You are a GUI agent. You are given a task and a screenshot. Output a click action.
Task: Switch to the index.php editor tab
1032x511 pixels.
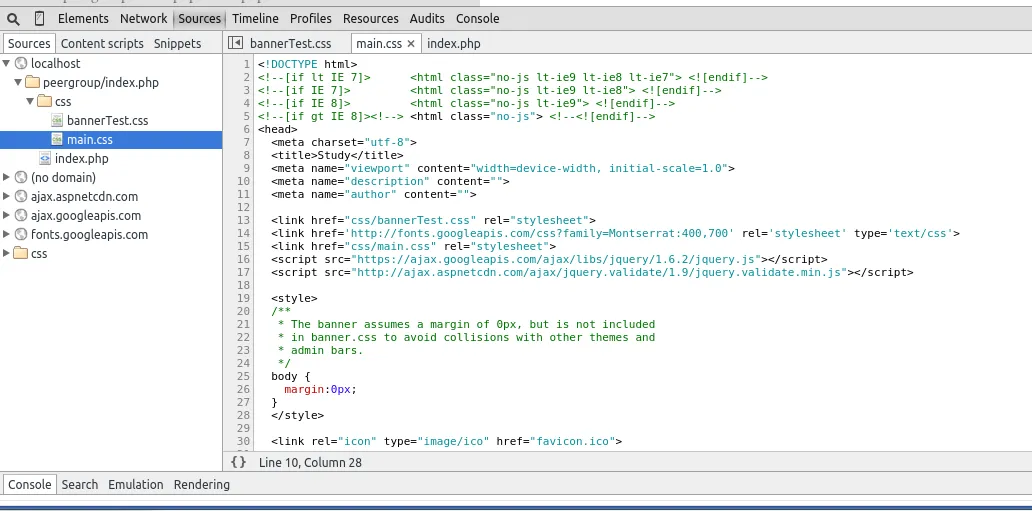click(453, 43)
